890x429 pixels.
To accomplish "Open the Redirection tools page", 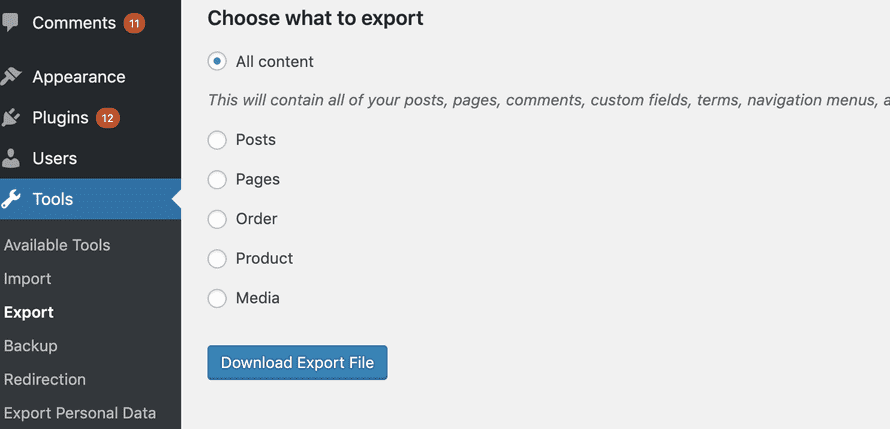I will [x=45, y=380].
